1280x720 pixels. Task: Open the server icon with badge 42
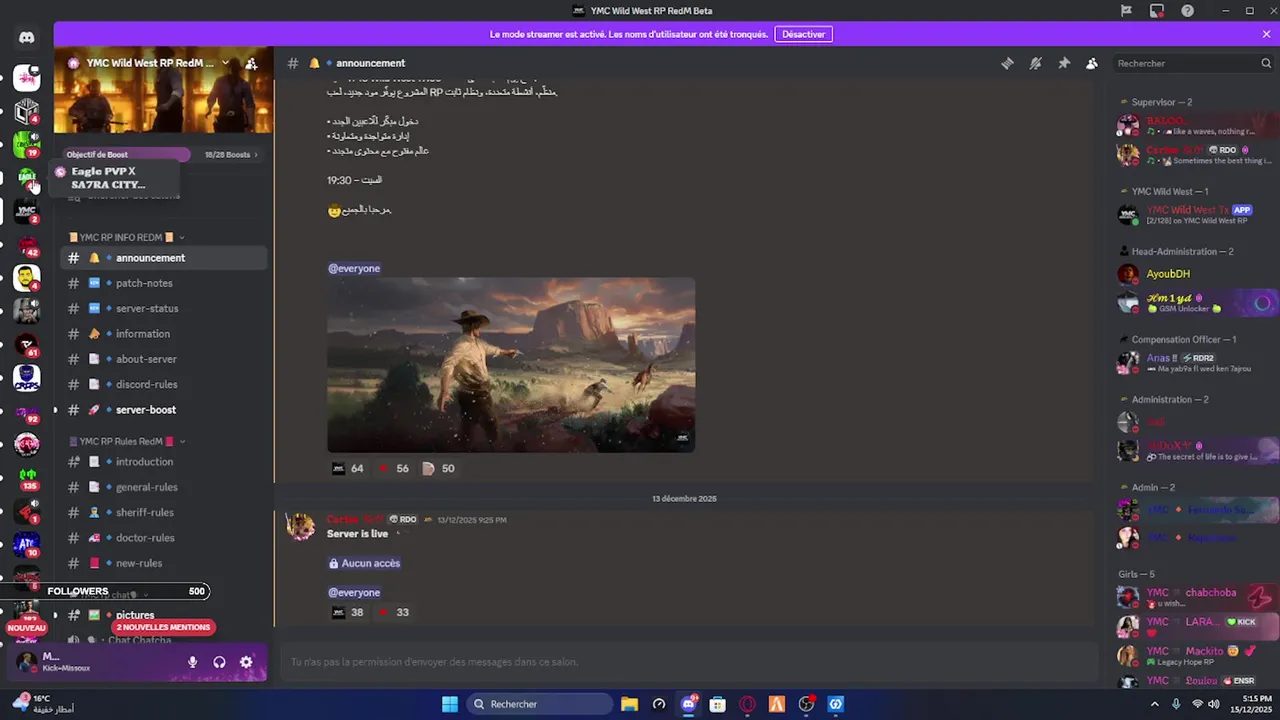[x=27, y=244]
